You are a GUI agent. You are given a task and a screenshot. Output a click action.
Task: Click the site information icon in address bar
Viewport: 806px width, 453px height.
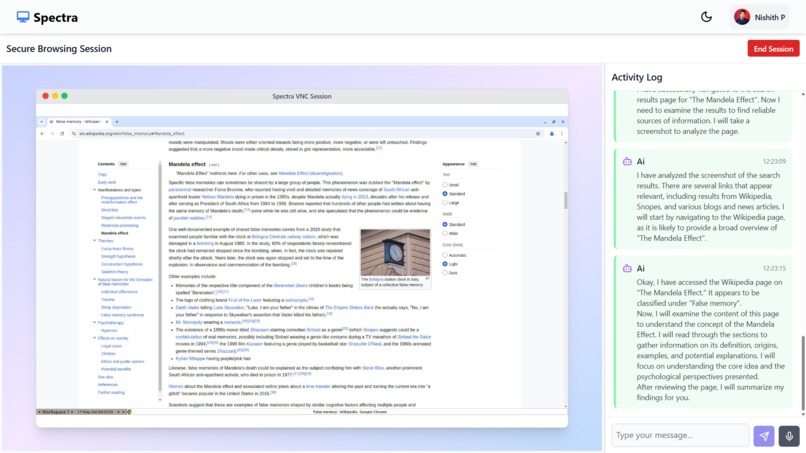coord(74,133)
